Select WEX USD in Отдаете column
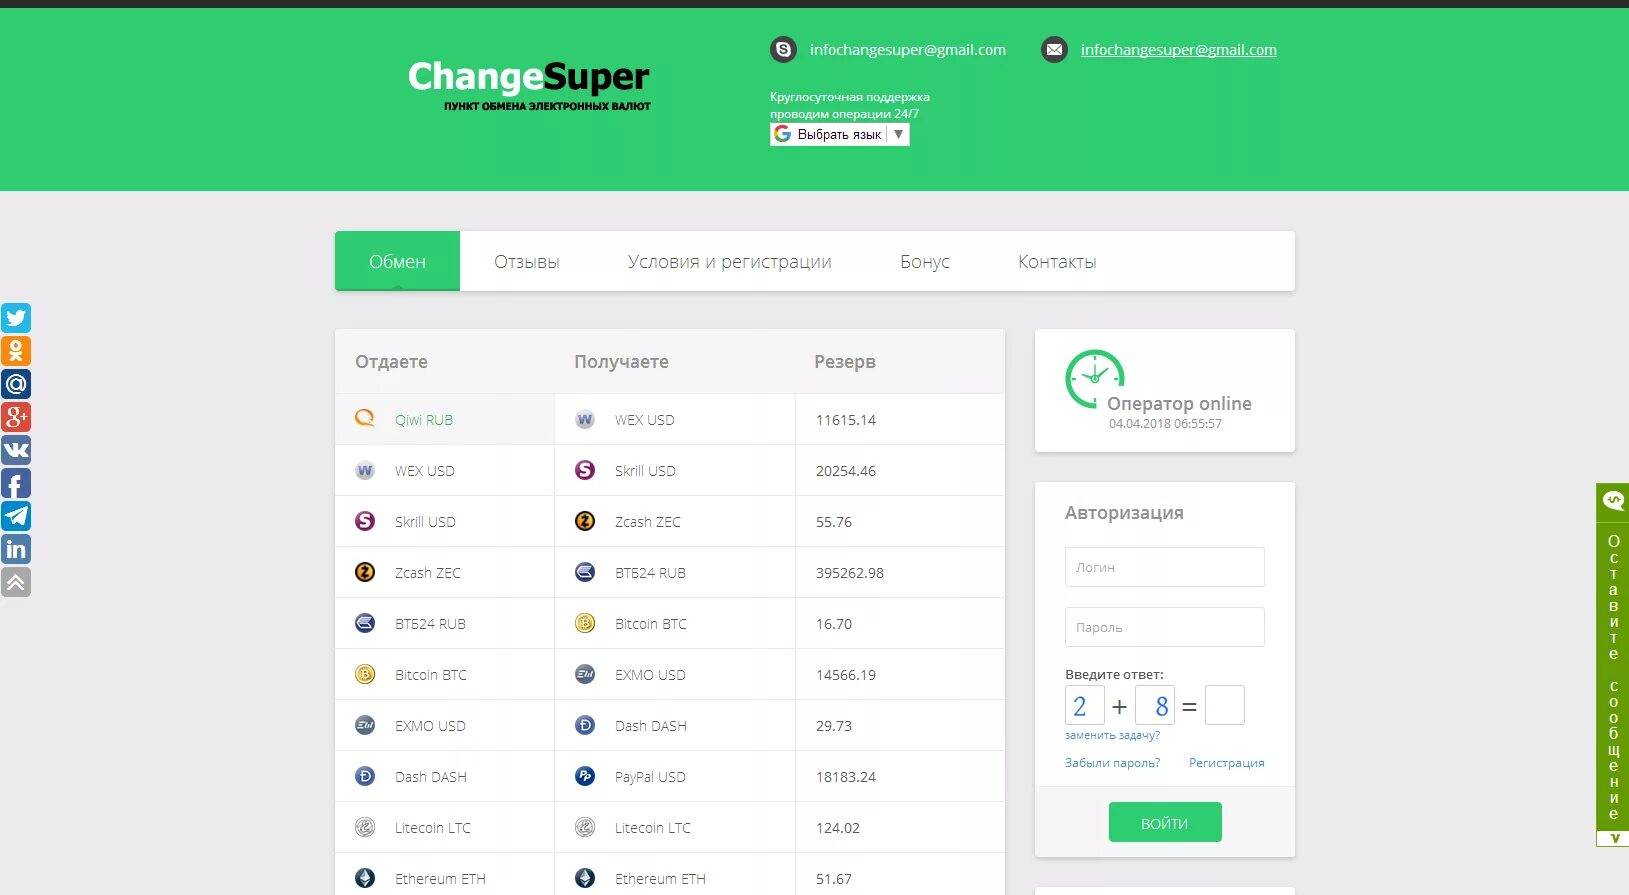Viewport: 1629px width, 895px height. click(x=445, y=470)
